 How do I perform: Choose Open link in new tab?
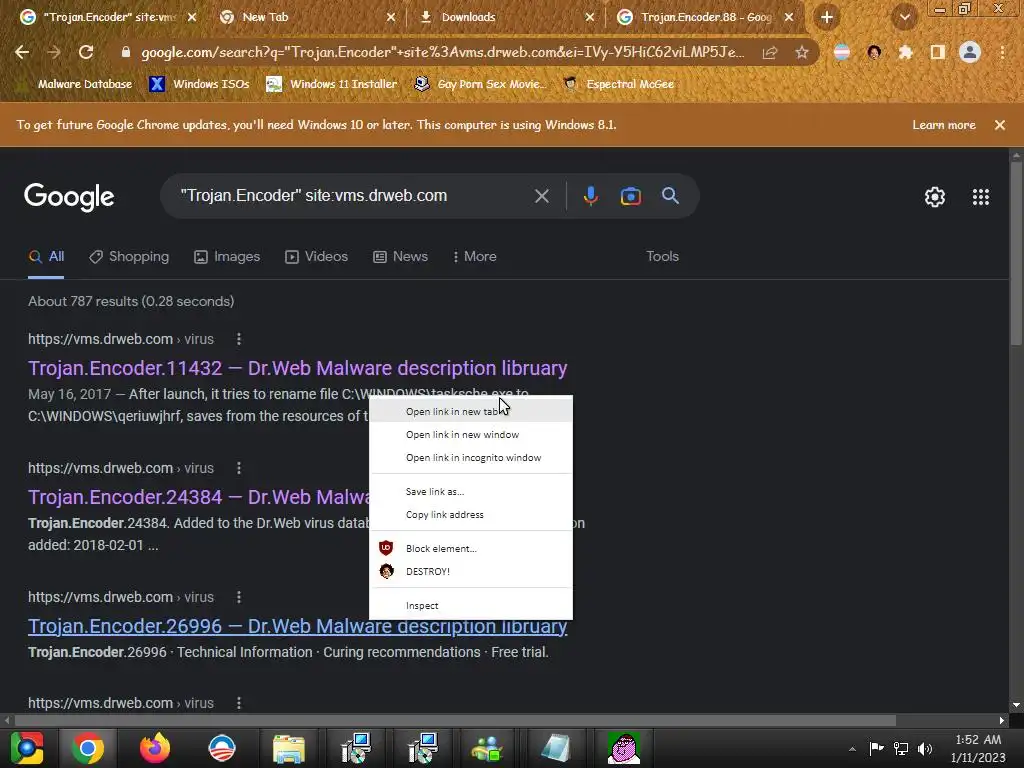(x=471, y=411)
